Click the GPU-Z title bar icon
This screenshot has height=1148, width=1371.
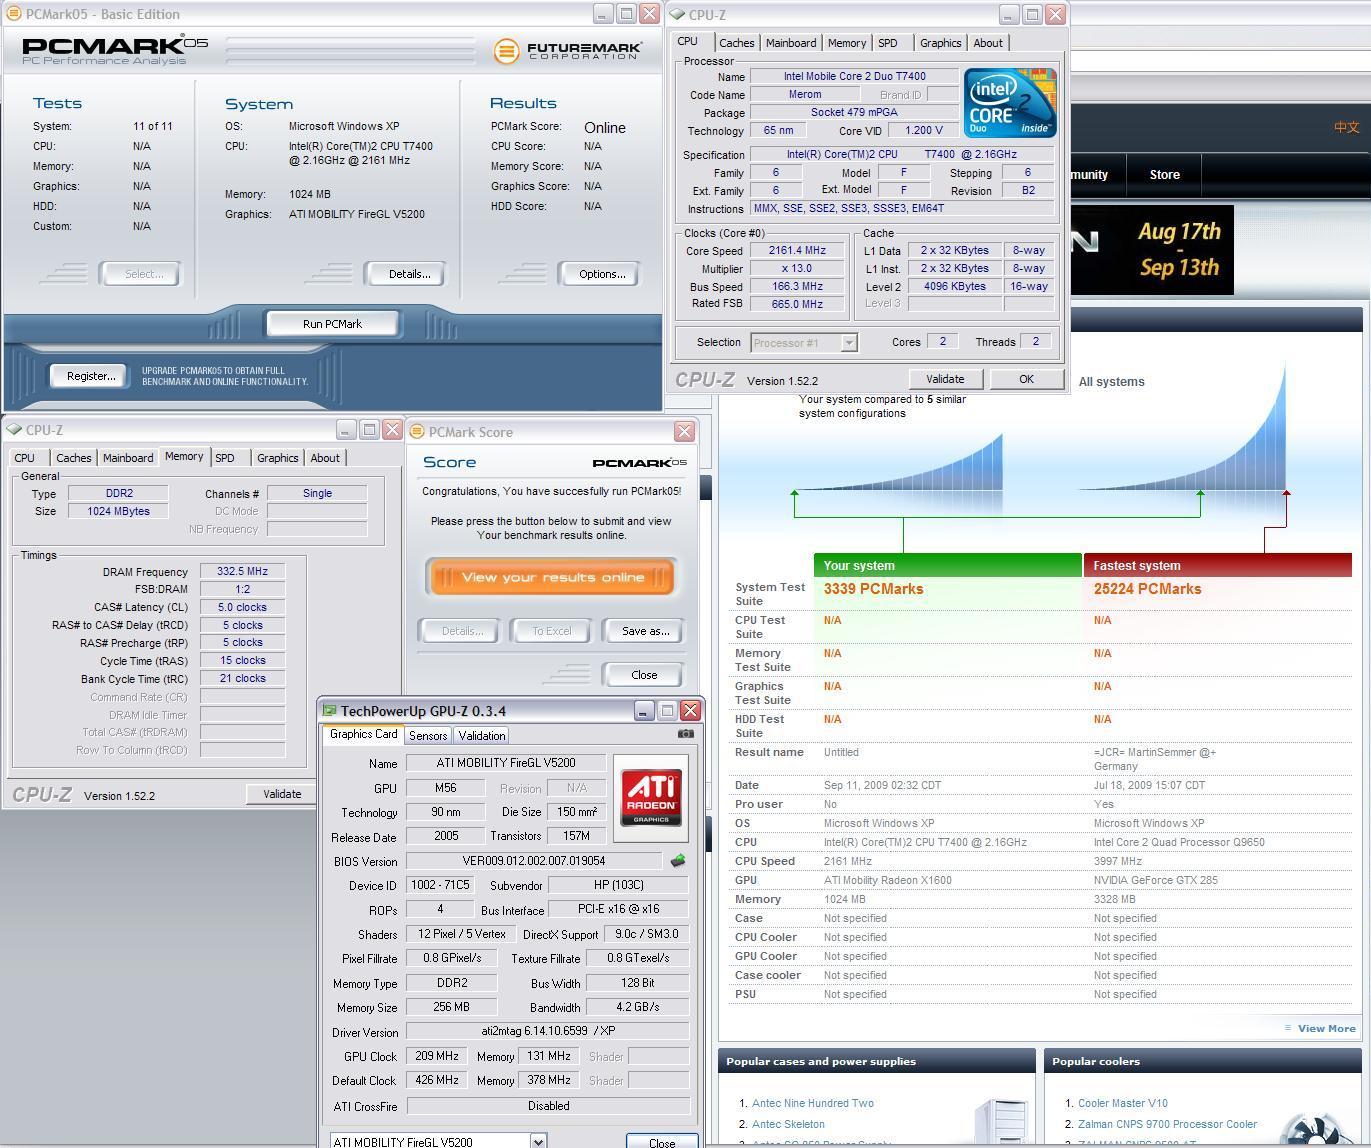click(330, 711)
